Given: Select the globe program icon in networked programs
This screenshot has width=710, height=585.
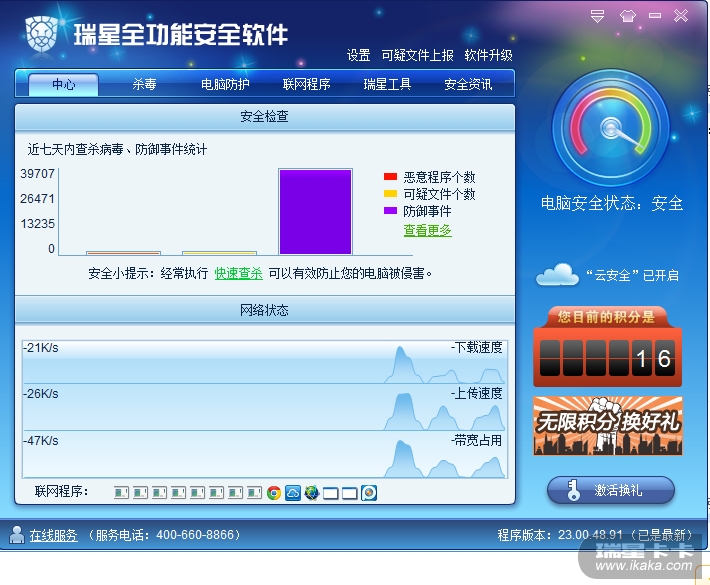Looking at the screenshot, I should [x=312, y=493].
